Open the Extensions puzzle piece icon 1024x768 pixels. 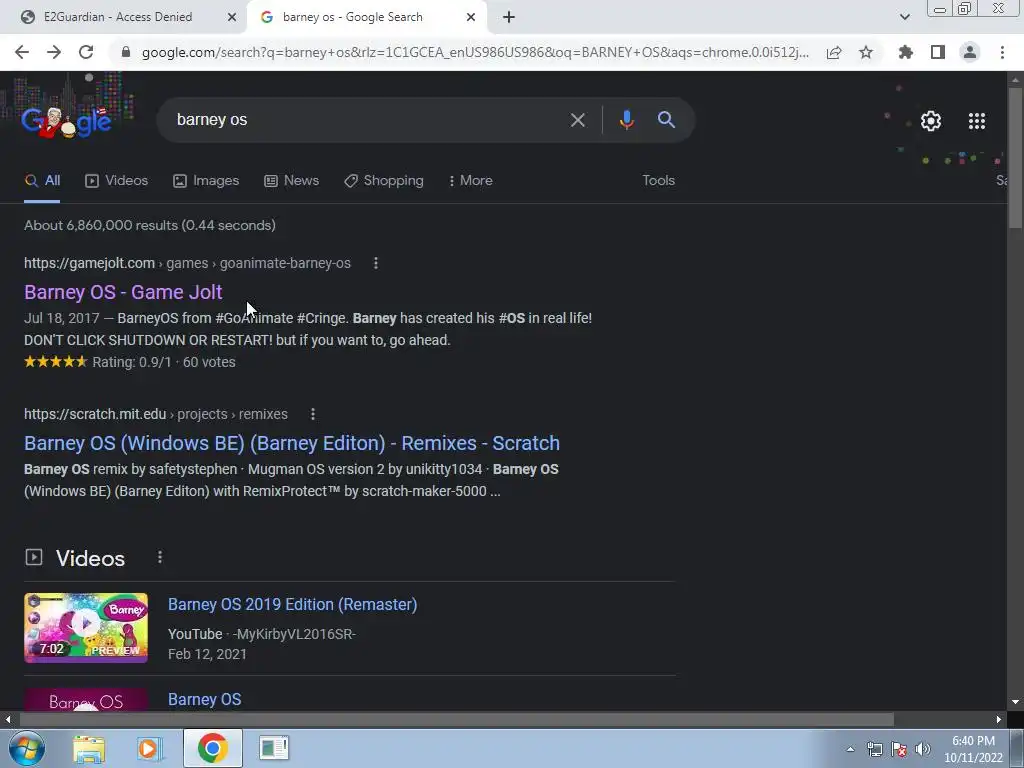tap(905, 52)
